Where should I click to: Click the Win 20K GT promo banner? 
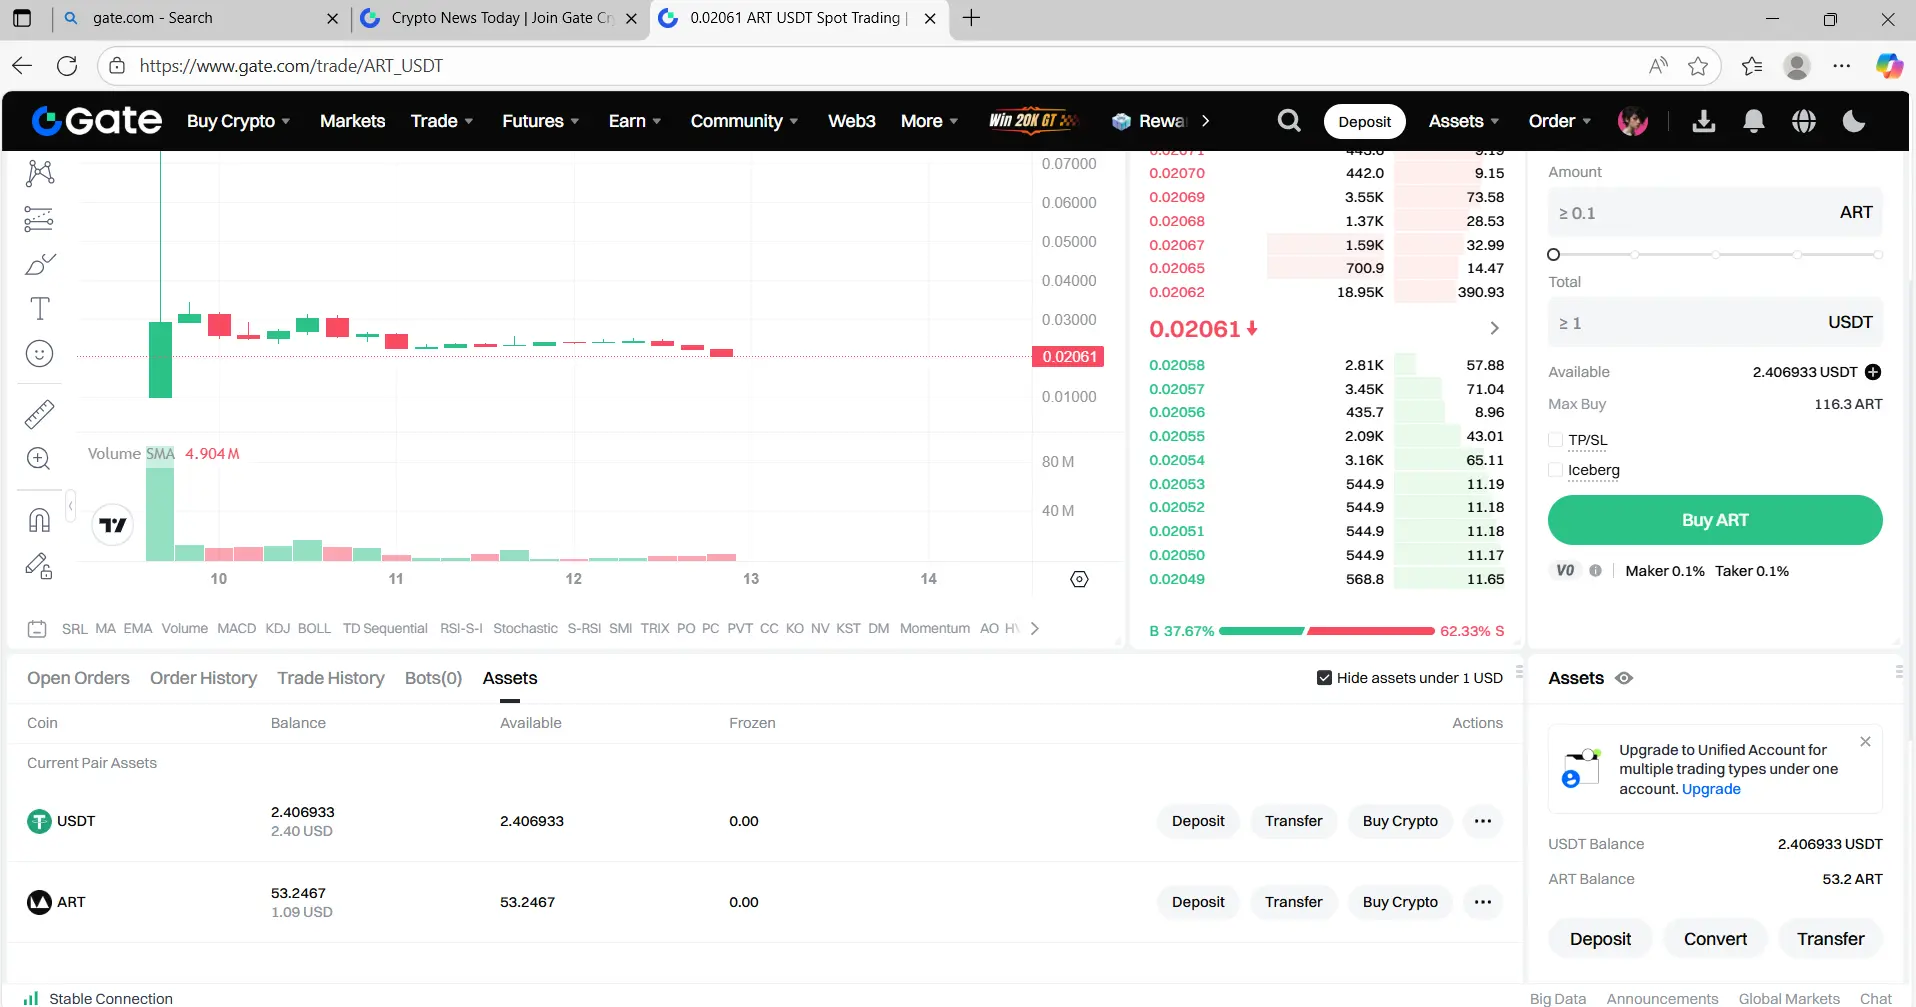click(x=1033, y=121)
